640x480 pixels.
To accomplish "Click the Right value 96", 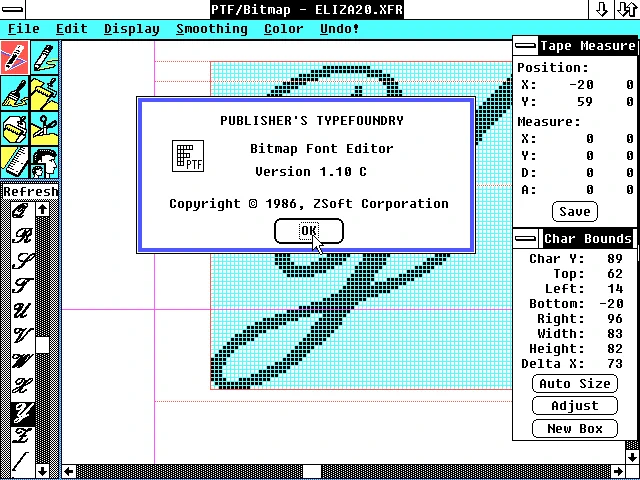I will (615, 318).
